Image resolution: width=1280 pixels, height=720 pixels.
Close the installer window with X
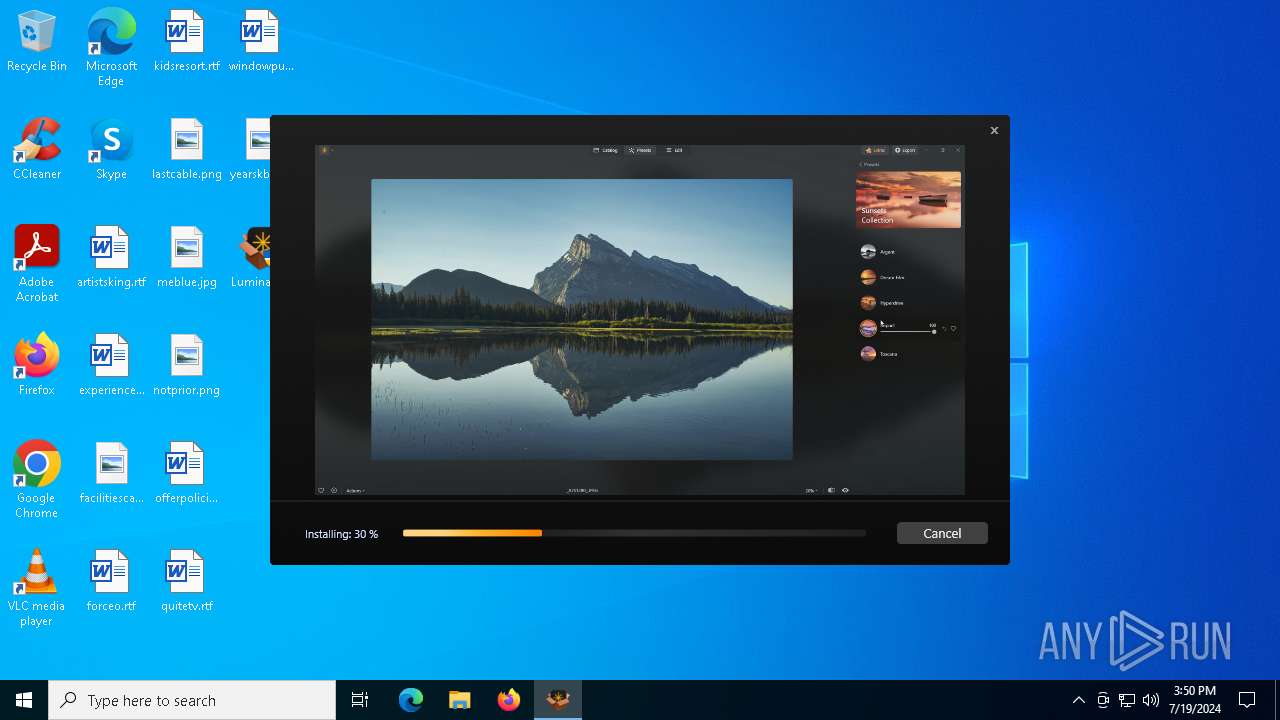point(994,130)
